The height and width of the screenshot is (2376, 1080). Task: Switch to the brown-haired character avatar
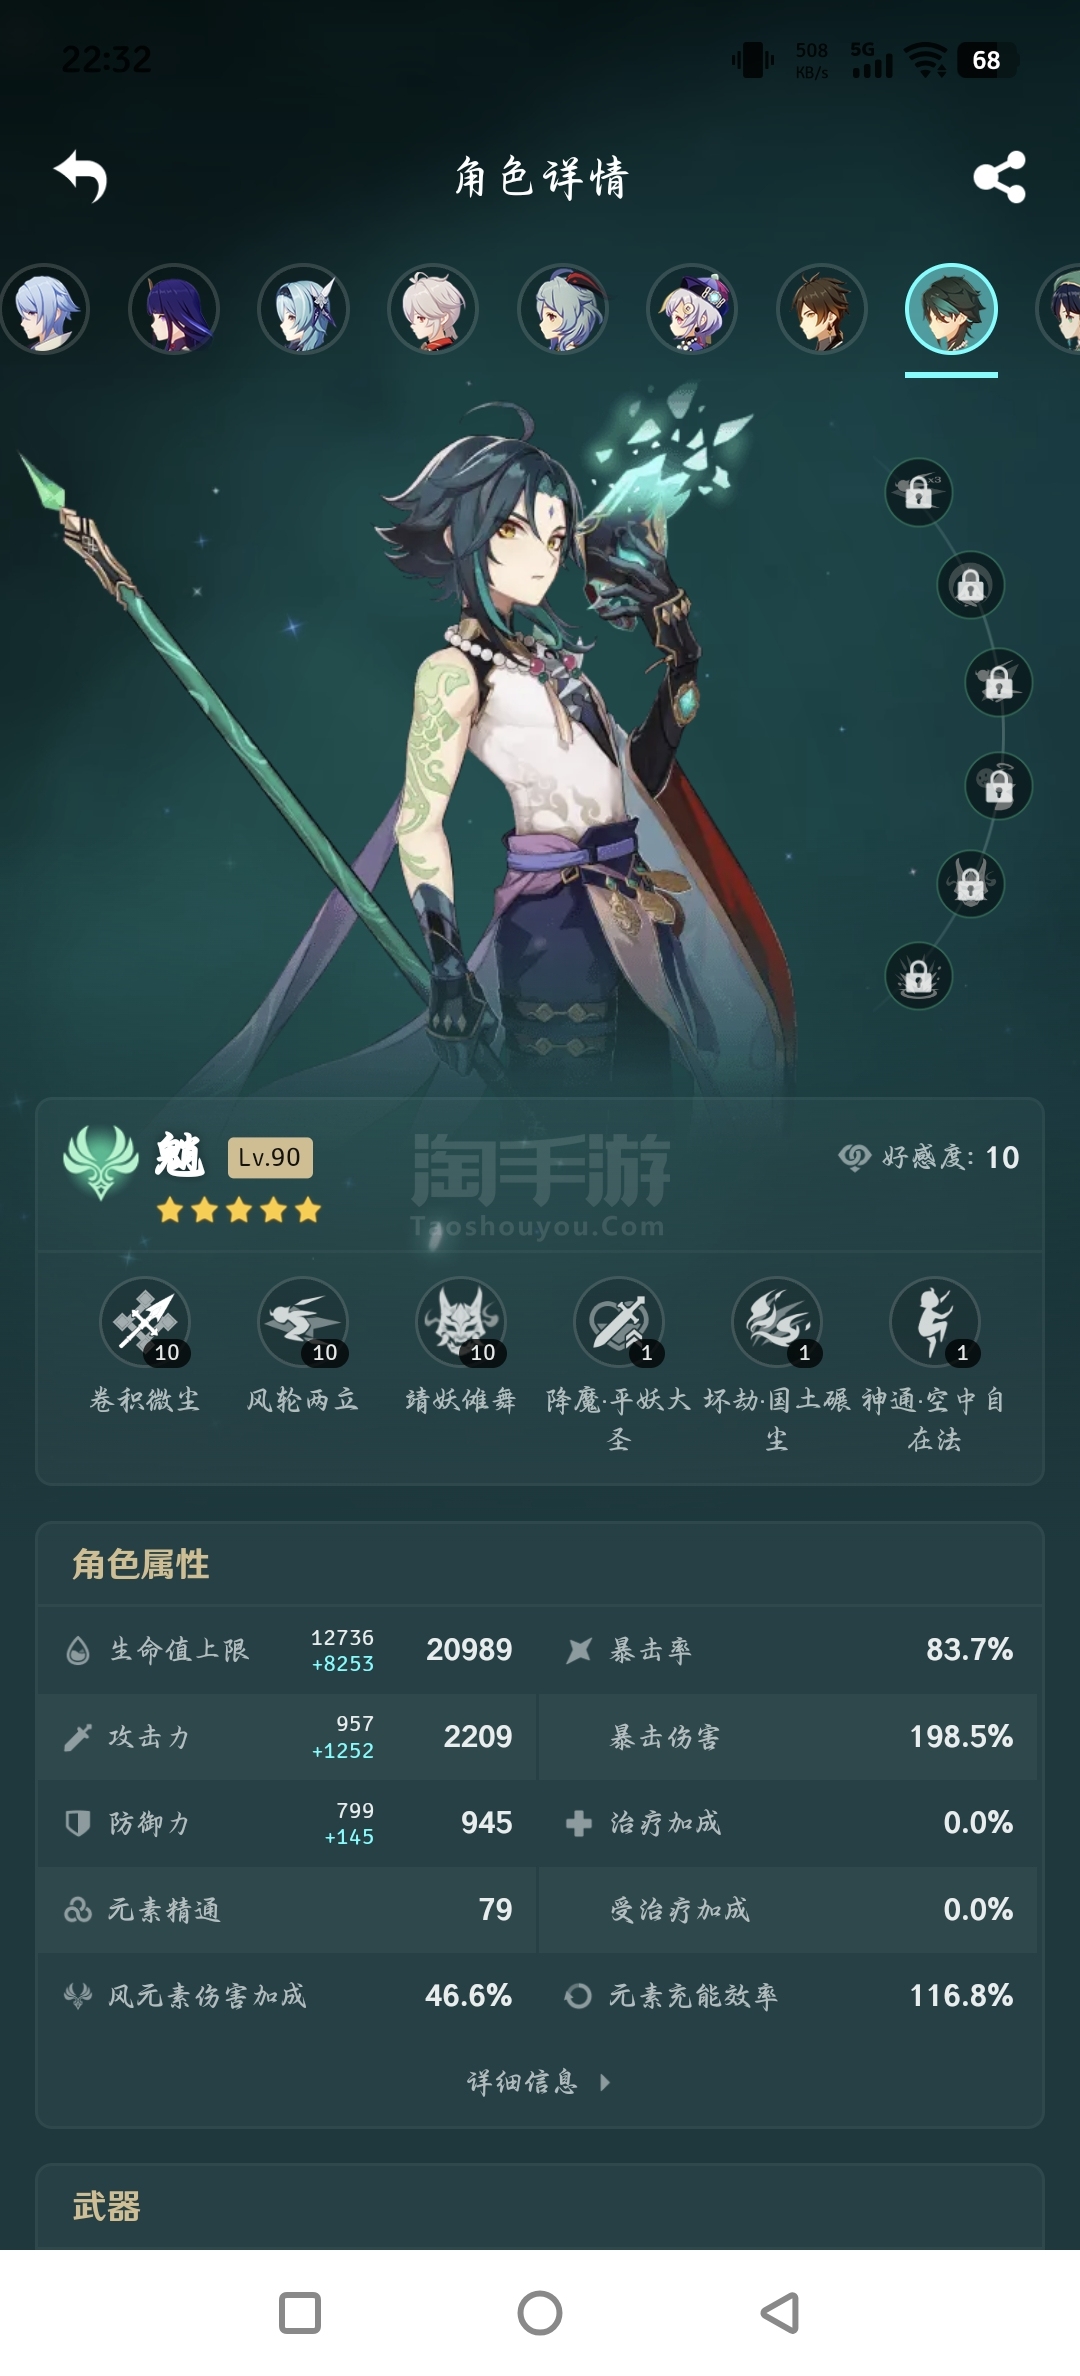pyautogui.click(x=822, y=309)
